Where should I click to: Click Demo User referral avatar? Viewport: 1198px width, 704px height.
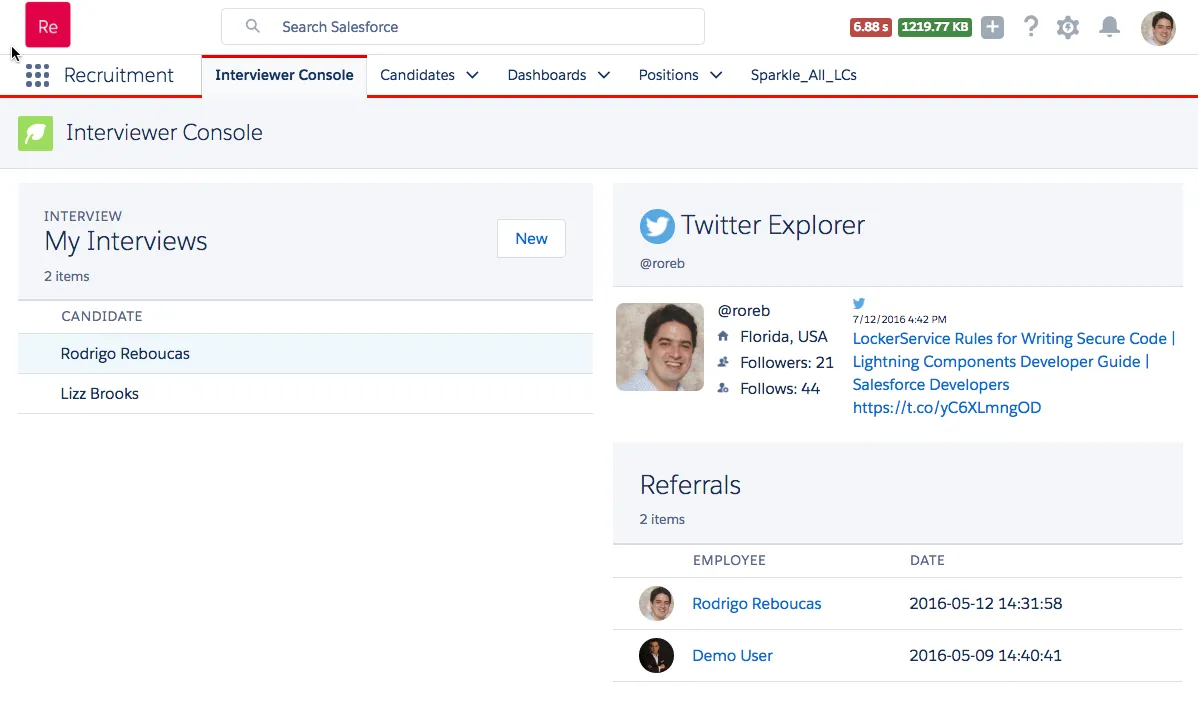click(656, 656)
